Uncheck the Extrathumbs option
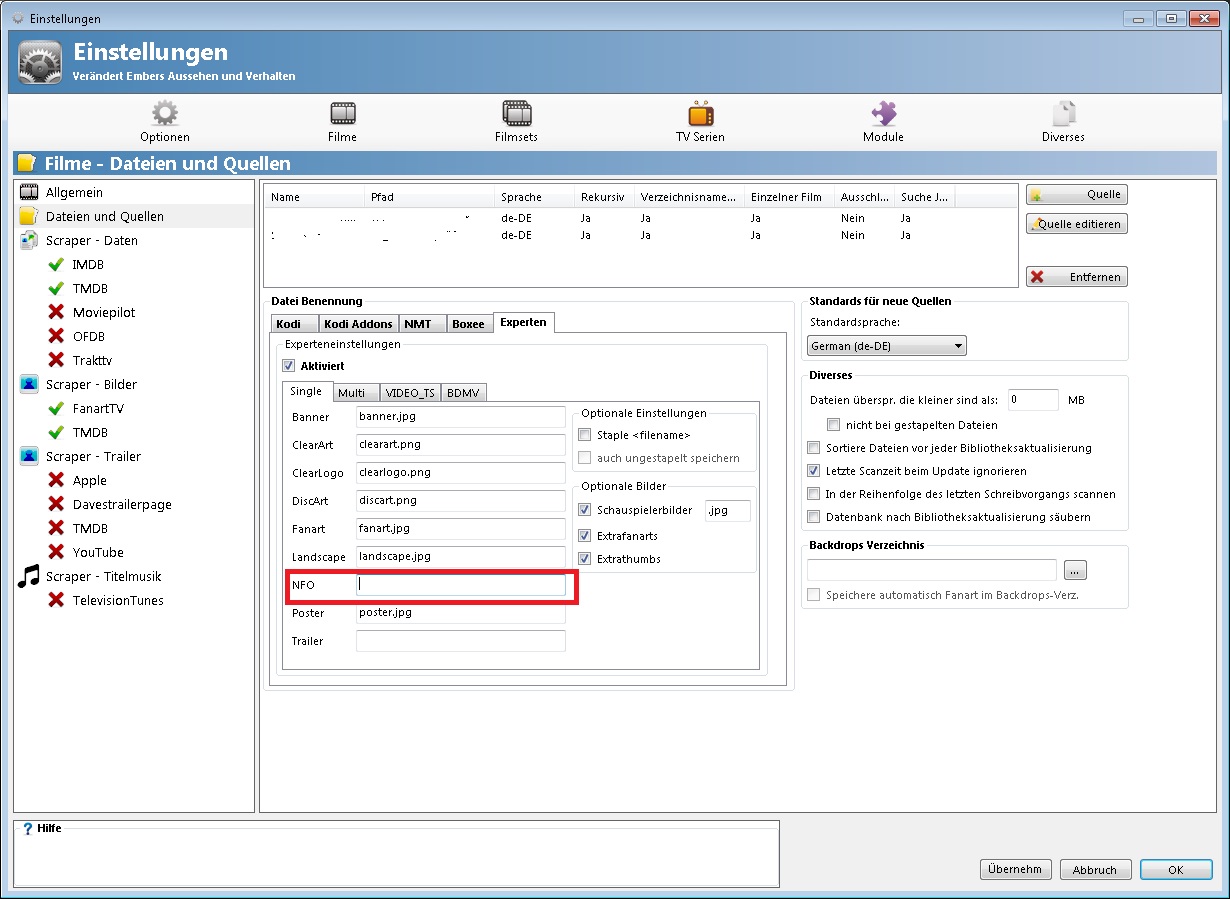 585,559
